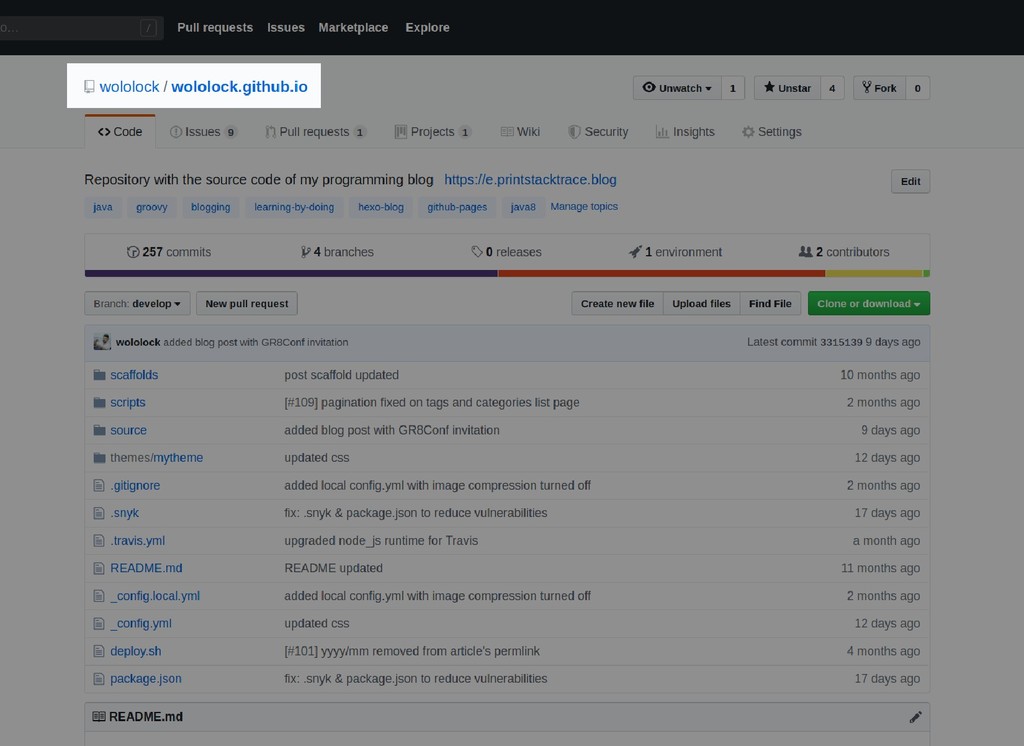Open Pull requests in top navigation bar
Viewport: 1024px width, 746px height.
[215, 27]
